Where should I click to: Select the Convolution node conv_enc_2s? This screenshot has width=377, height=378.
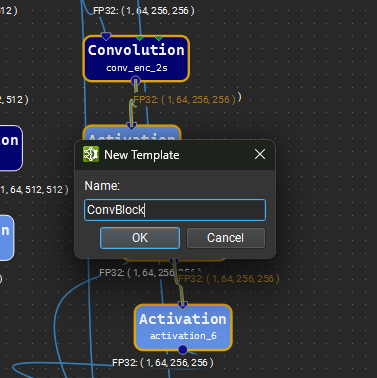coord(136,59)
